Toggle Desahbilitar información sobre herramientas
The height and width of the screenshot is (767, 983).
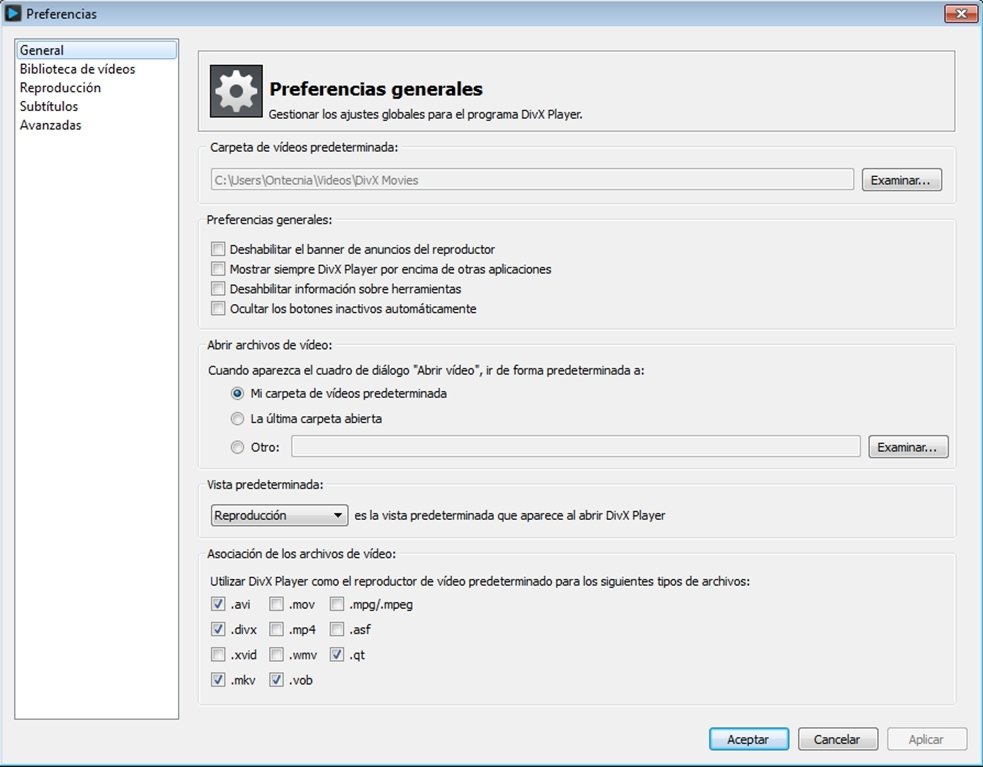click(x=218, y=288)
